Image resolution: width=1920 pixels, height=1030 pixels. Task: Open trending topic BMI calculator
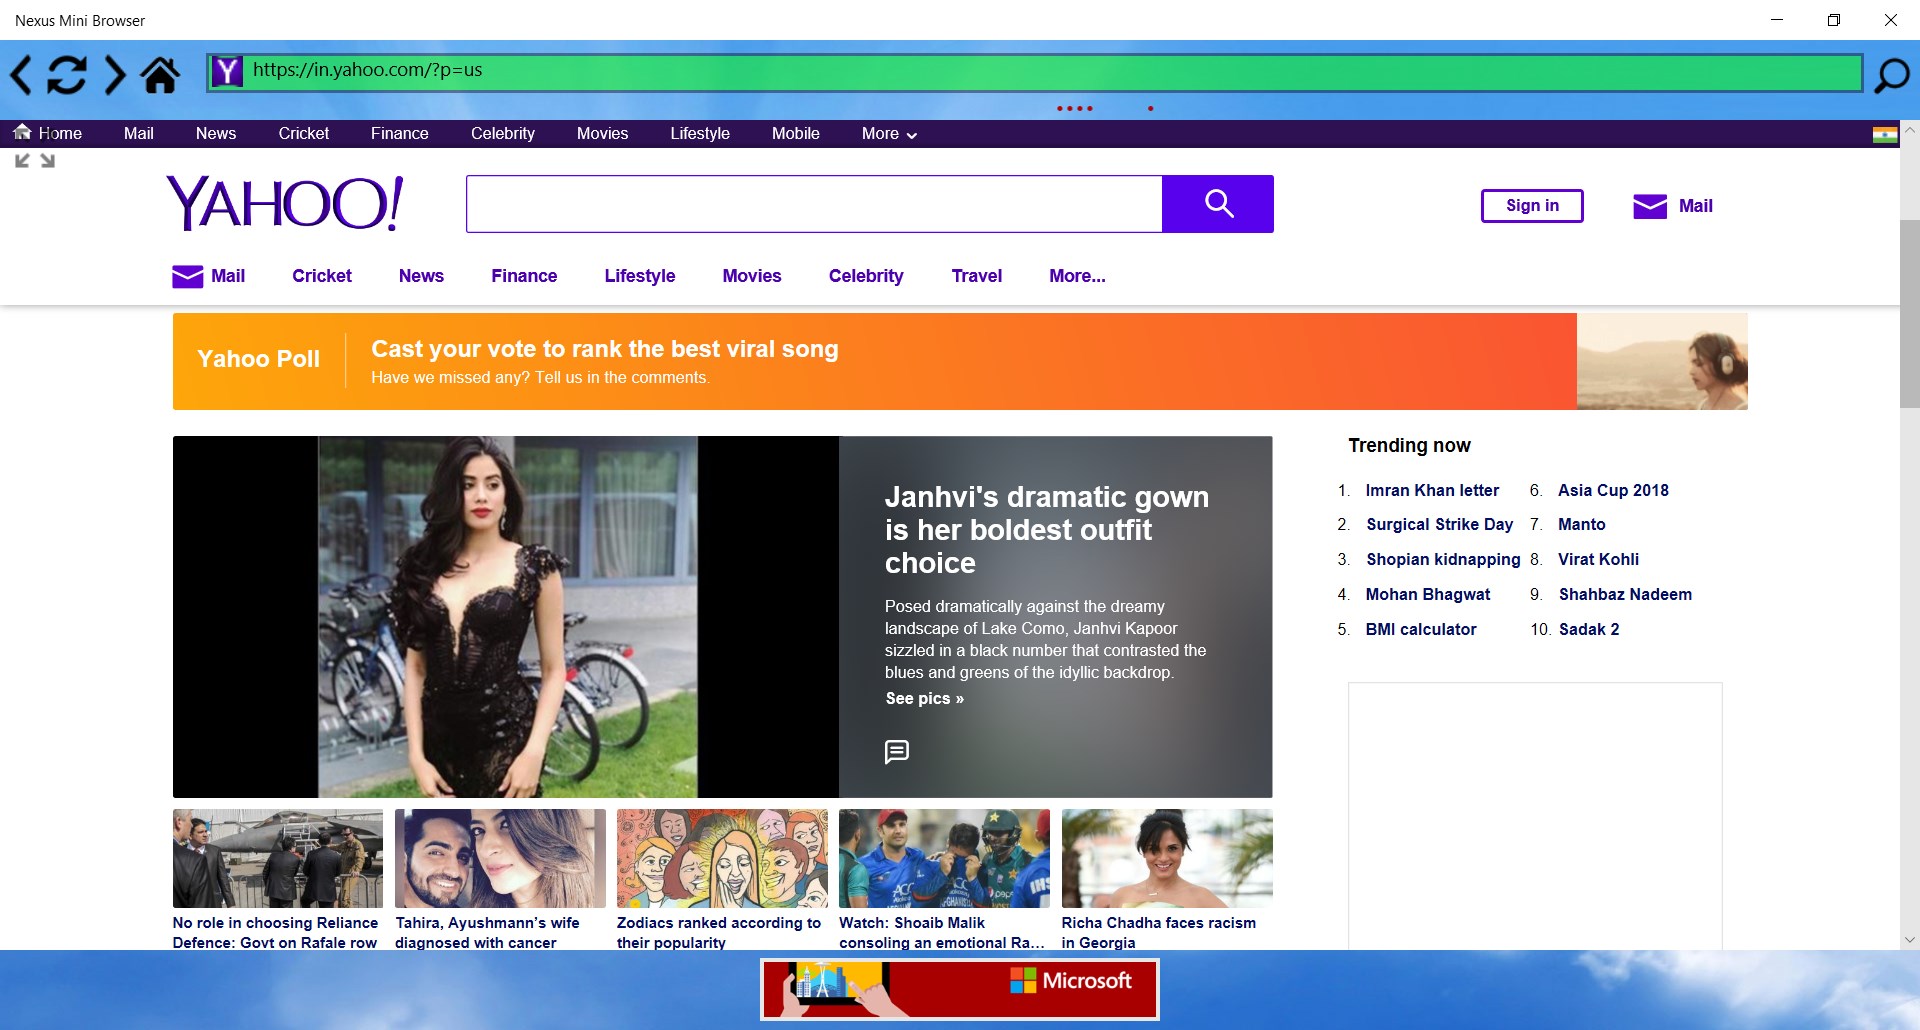(x=1421, y=630)
